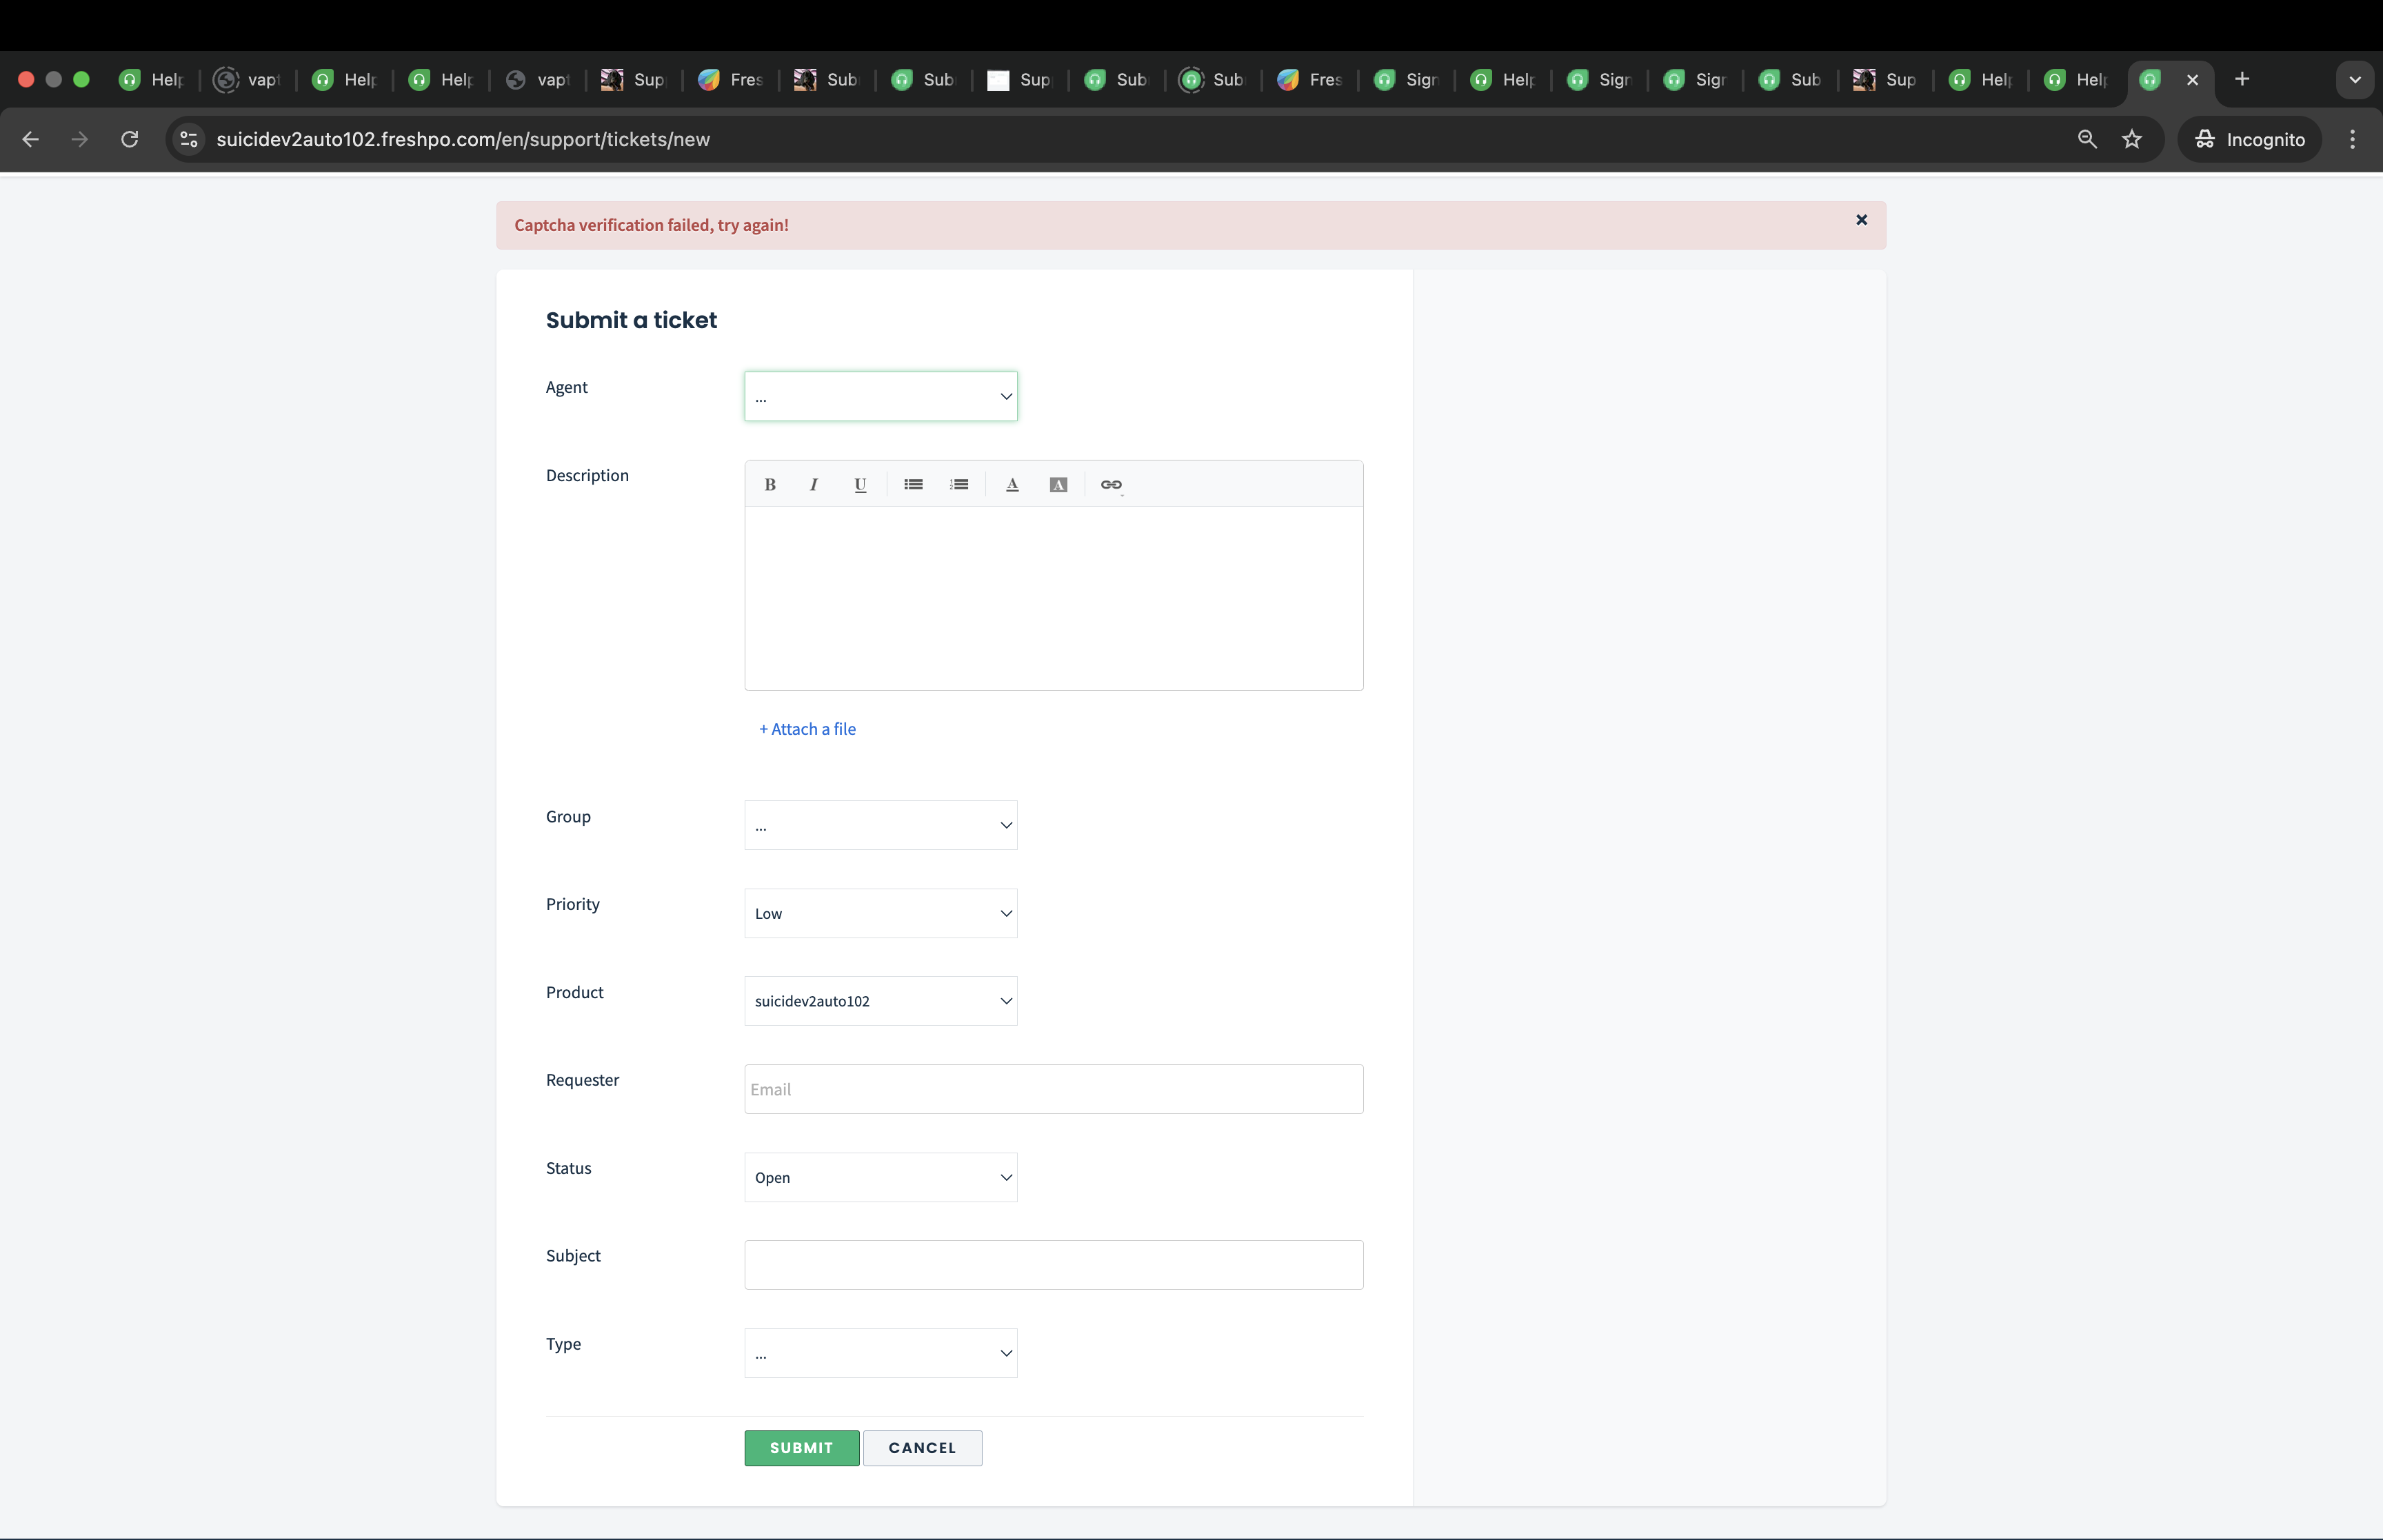Apply italic formatting in editor toolbar
Image resolution: width=2383 pixels, height=1540 pixels.
(x=814, y=485)
